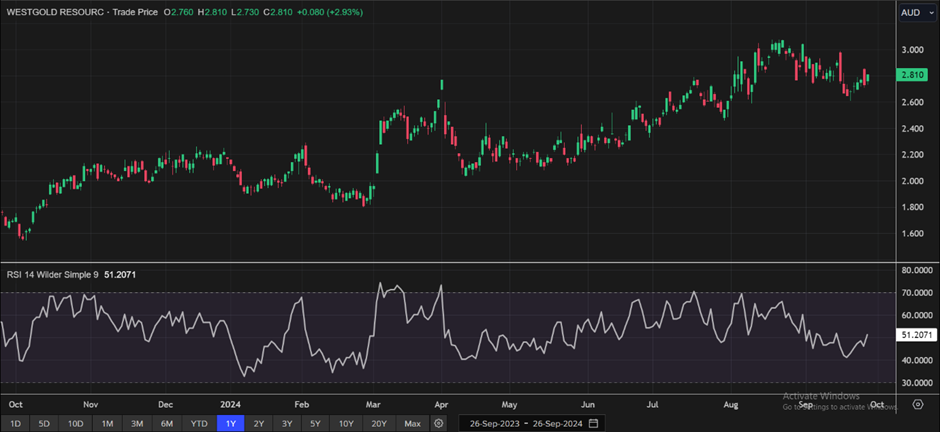Switch to the 20Y range

pos(379,423)
